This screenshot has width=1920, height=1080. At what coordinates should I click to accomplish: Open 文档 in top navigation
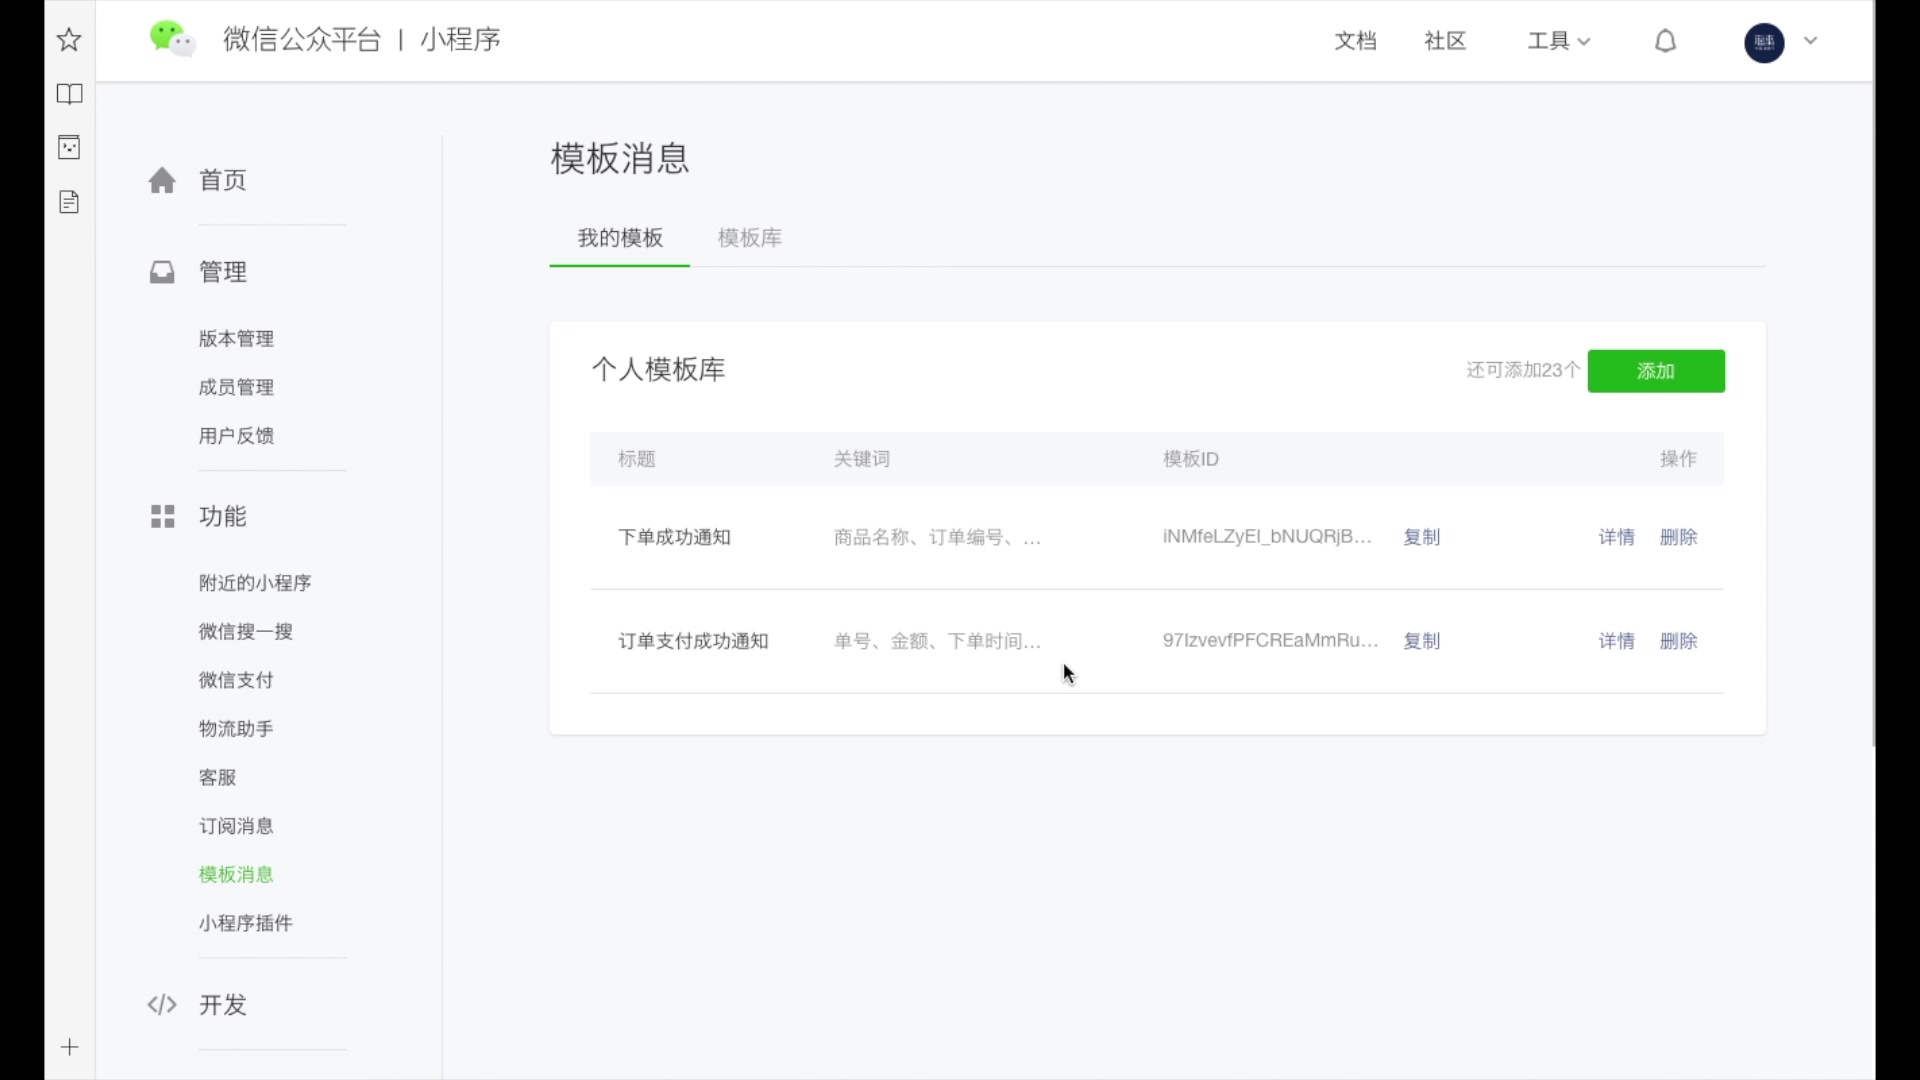point(1355,41)
